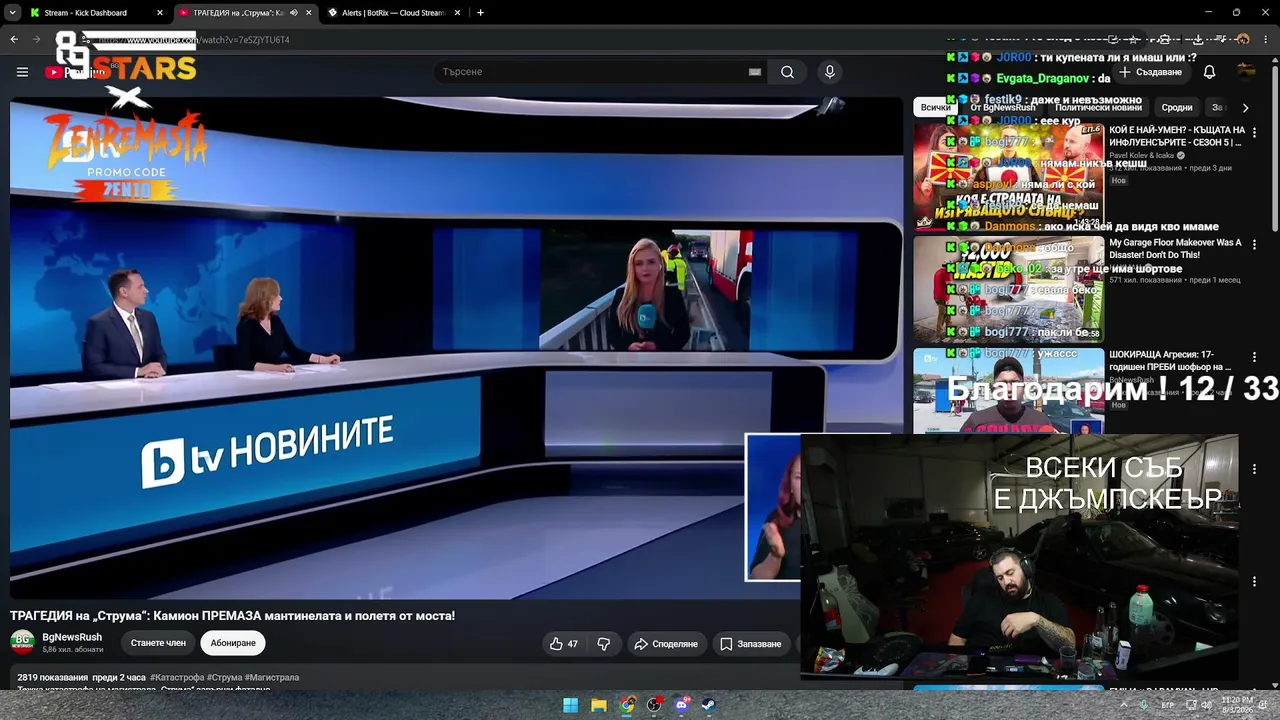Click the Станете член button
Screen dimensions: 1280x720
tap(158, 643)
